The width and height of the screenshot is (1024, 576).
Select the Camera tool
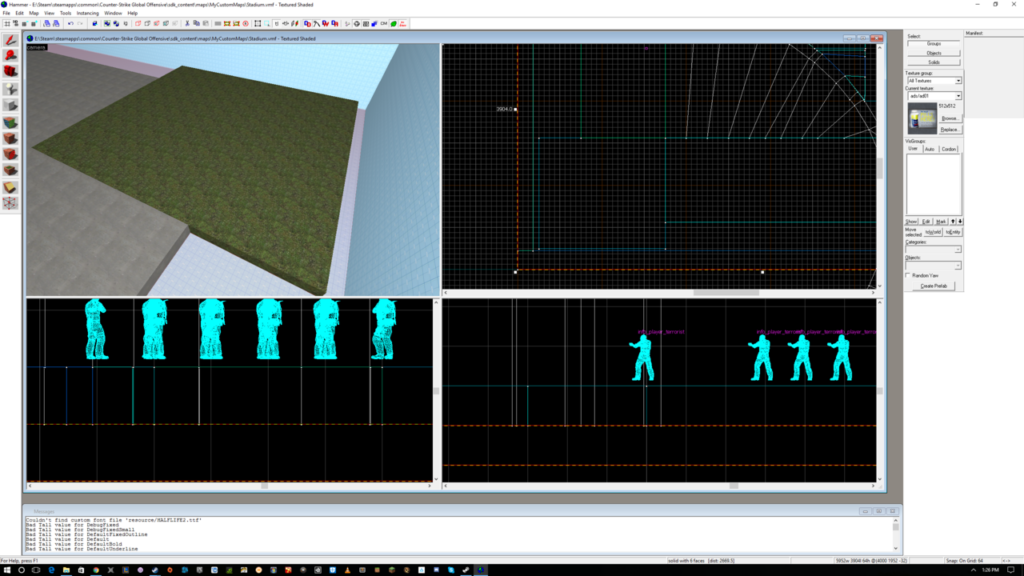click(x=10, y=71)
